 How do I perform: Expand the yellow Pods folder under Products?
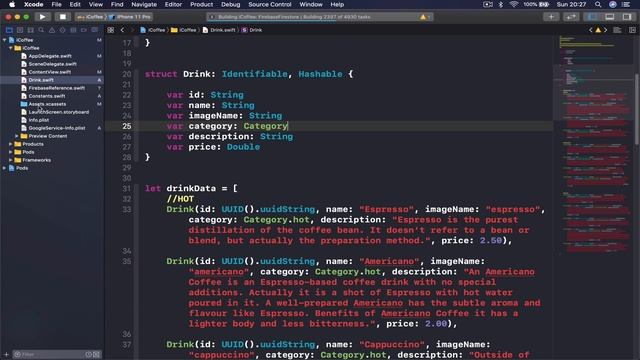pos(11,152)
